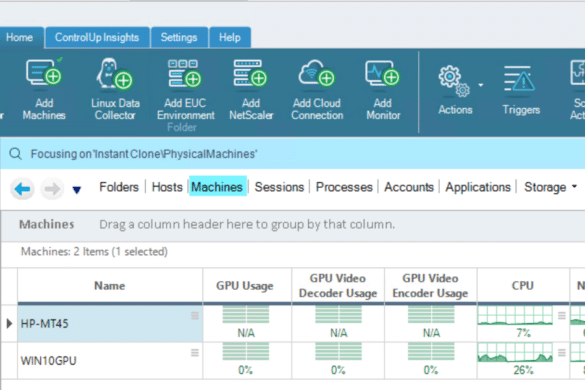Open the navigation history dropdown arrow

[77, 190]
